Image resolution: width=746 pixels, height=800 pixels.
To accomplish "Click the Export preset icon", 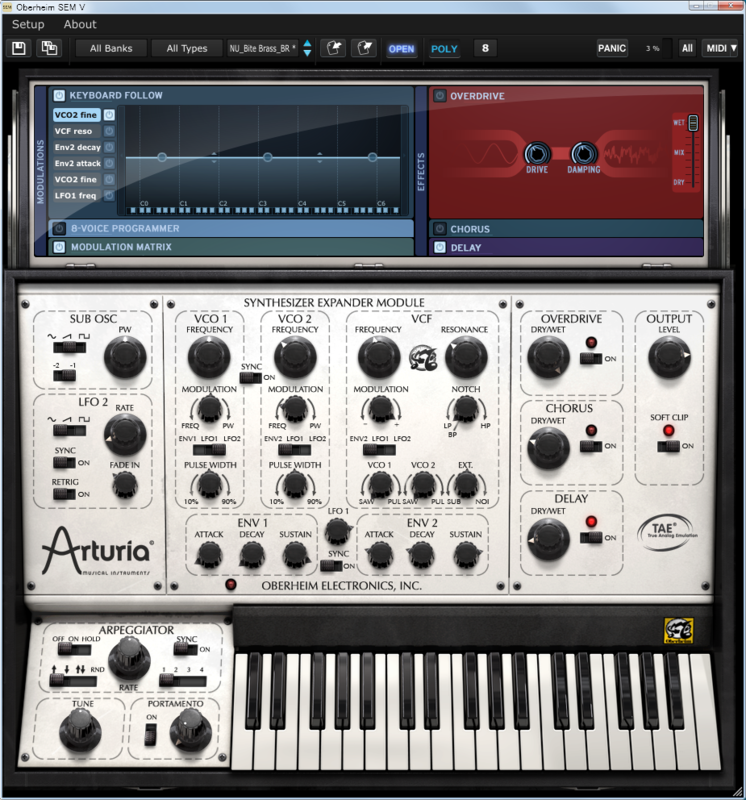I will (x=364, y=48).
